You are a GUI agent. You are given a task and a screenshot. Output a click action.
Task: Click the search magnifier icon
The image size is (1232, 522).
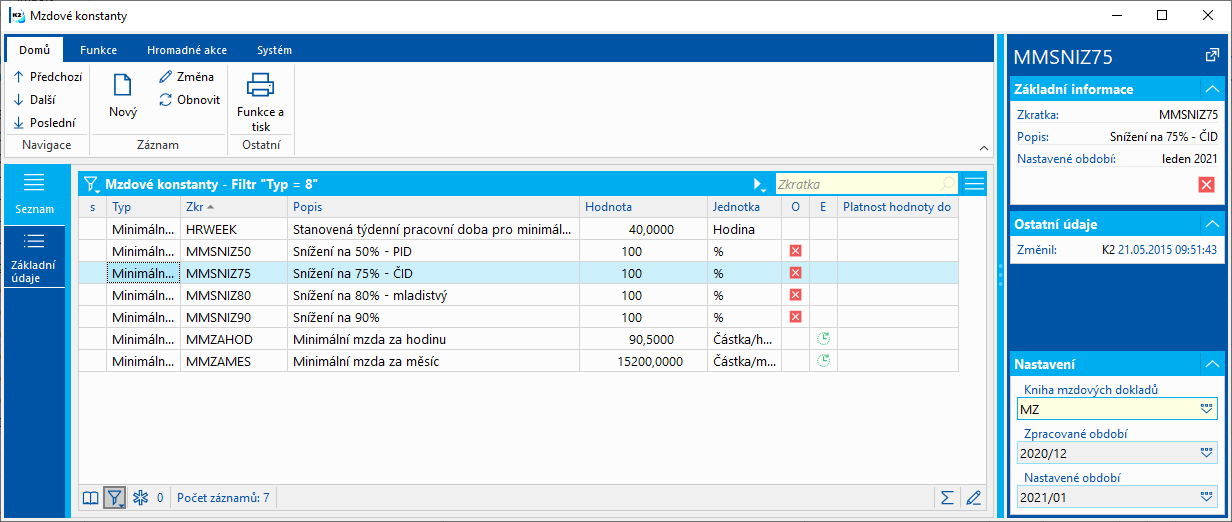[948, 184]
